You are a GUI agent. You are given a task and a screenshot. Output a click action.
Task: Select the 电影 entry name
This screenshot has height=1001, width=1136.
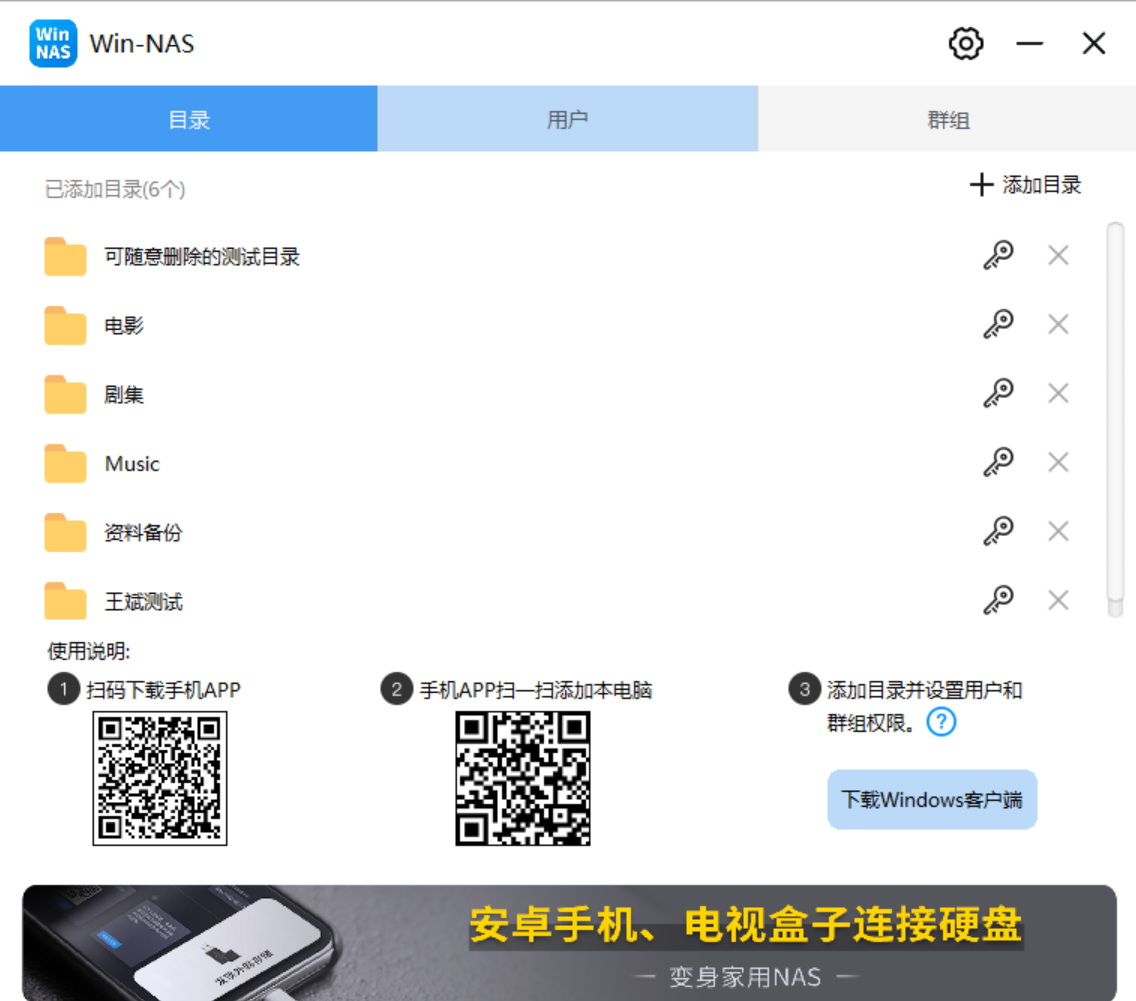pos(124,325)
